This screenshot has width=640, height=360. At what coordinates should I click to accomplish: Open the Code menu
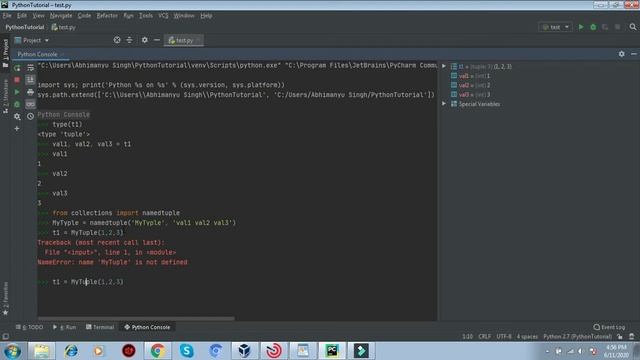click(84, 16)
